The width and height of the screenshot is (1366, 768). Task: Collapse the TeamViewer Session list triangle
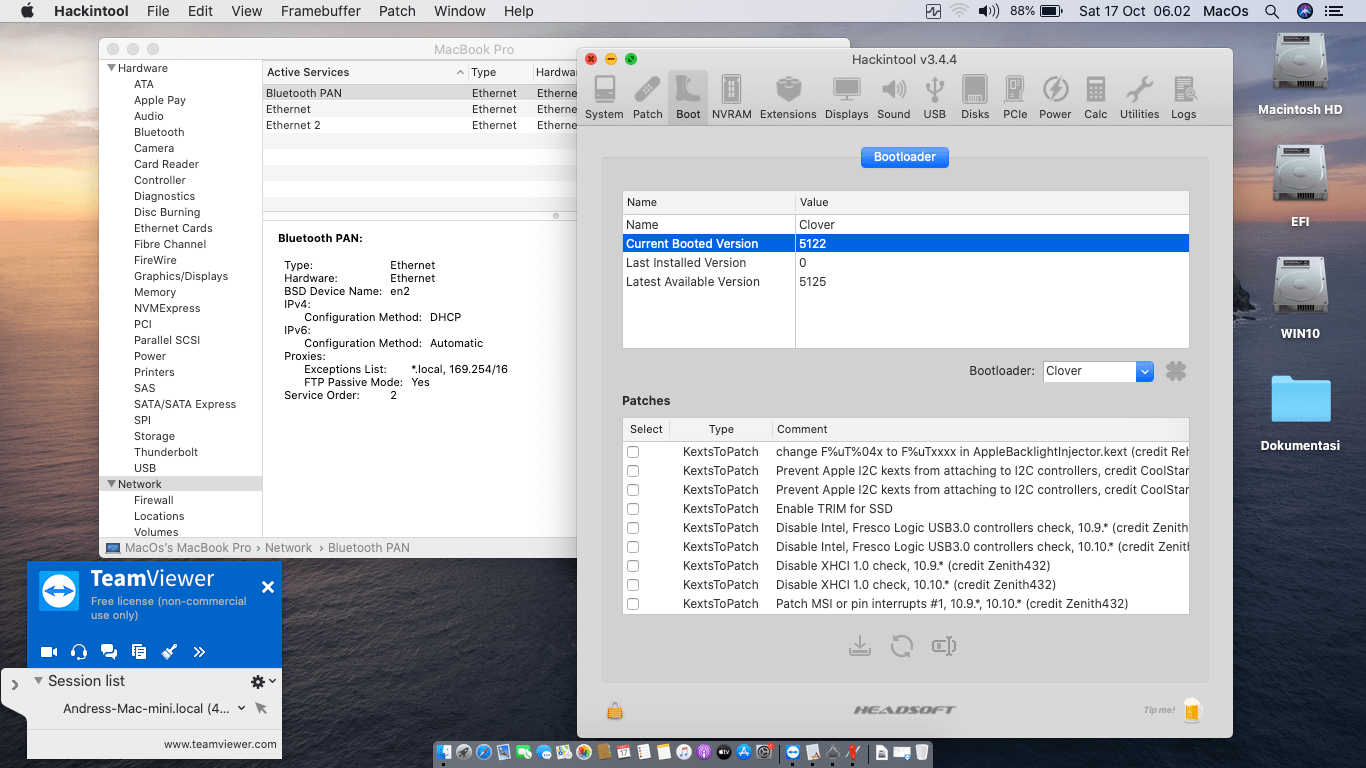click(38, 681)
